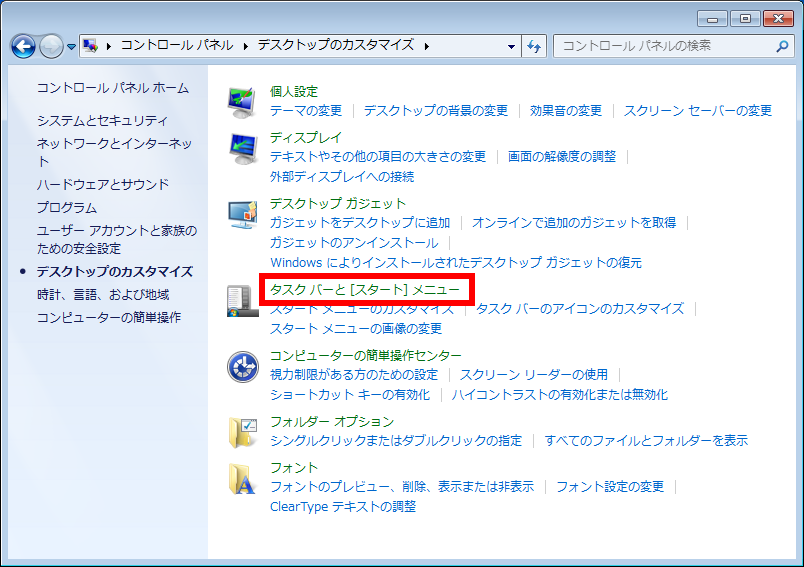
Task: Click フォントのプレビュー、削除、表示または非表示
Action: coord(402,487)
